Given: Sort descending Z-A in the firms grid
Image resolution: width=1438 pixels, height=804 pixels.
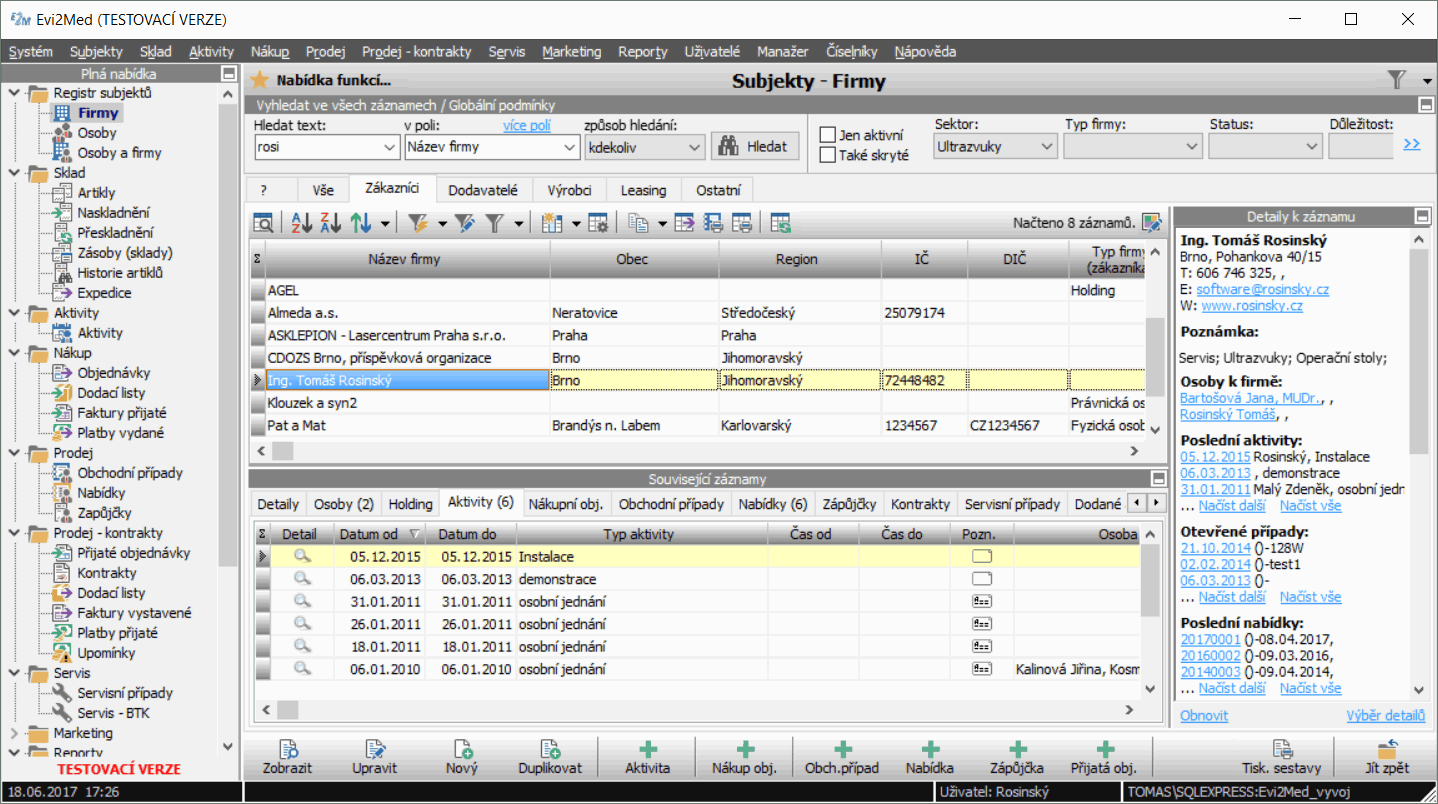Looking at the screenshot, I should [x=331, y=223].
